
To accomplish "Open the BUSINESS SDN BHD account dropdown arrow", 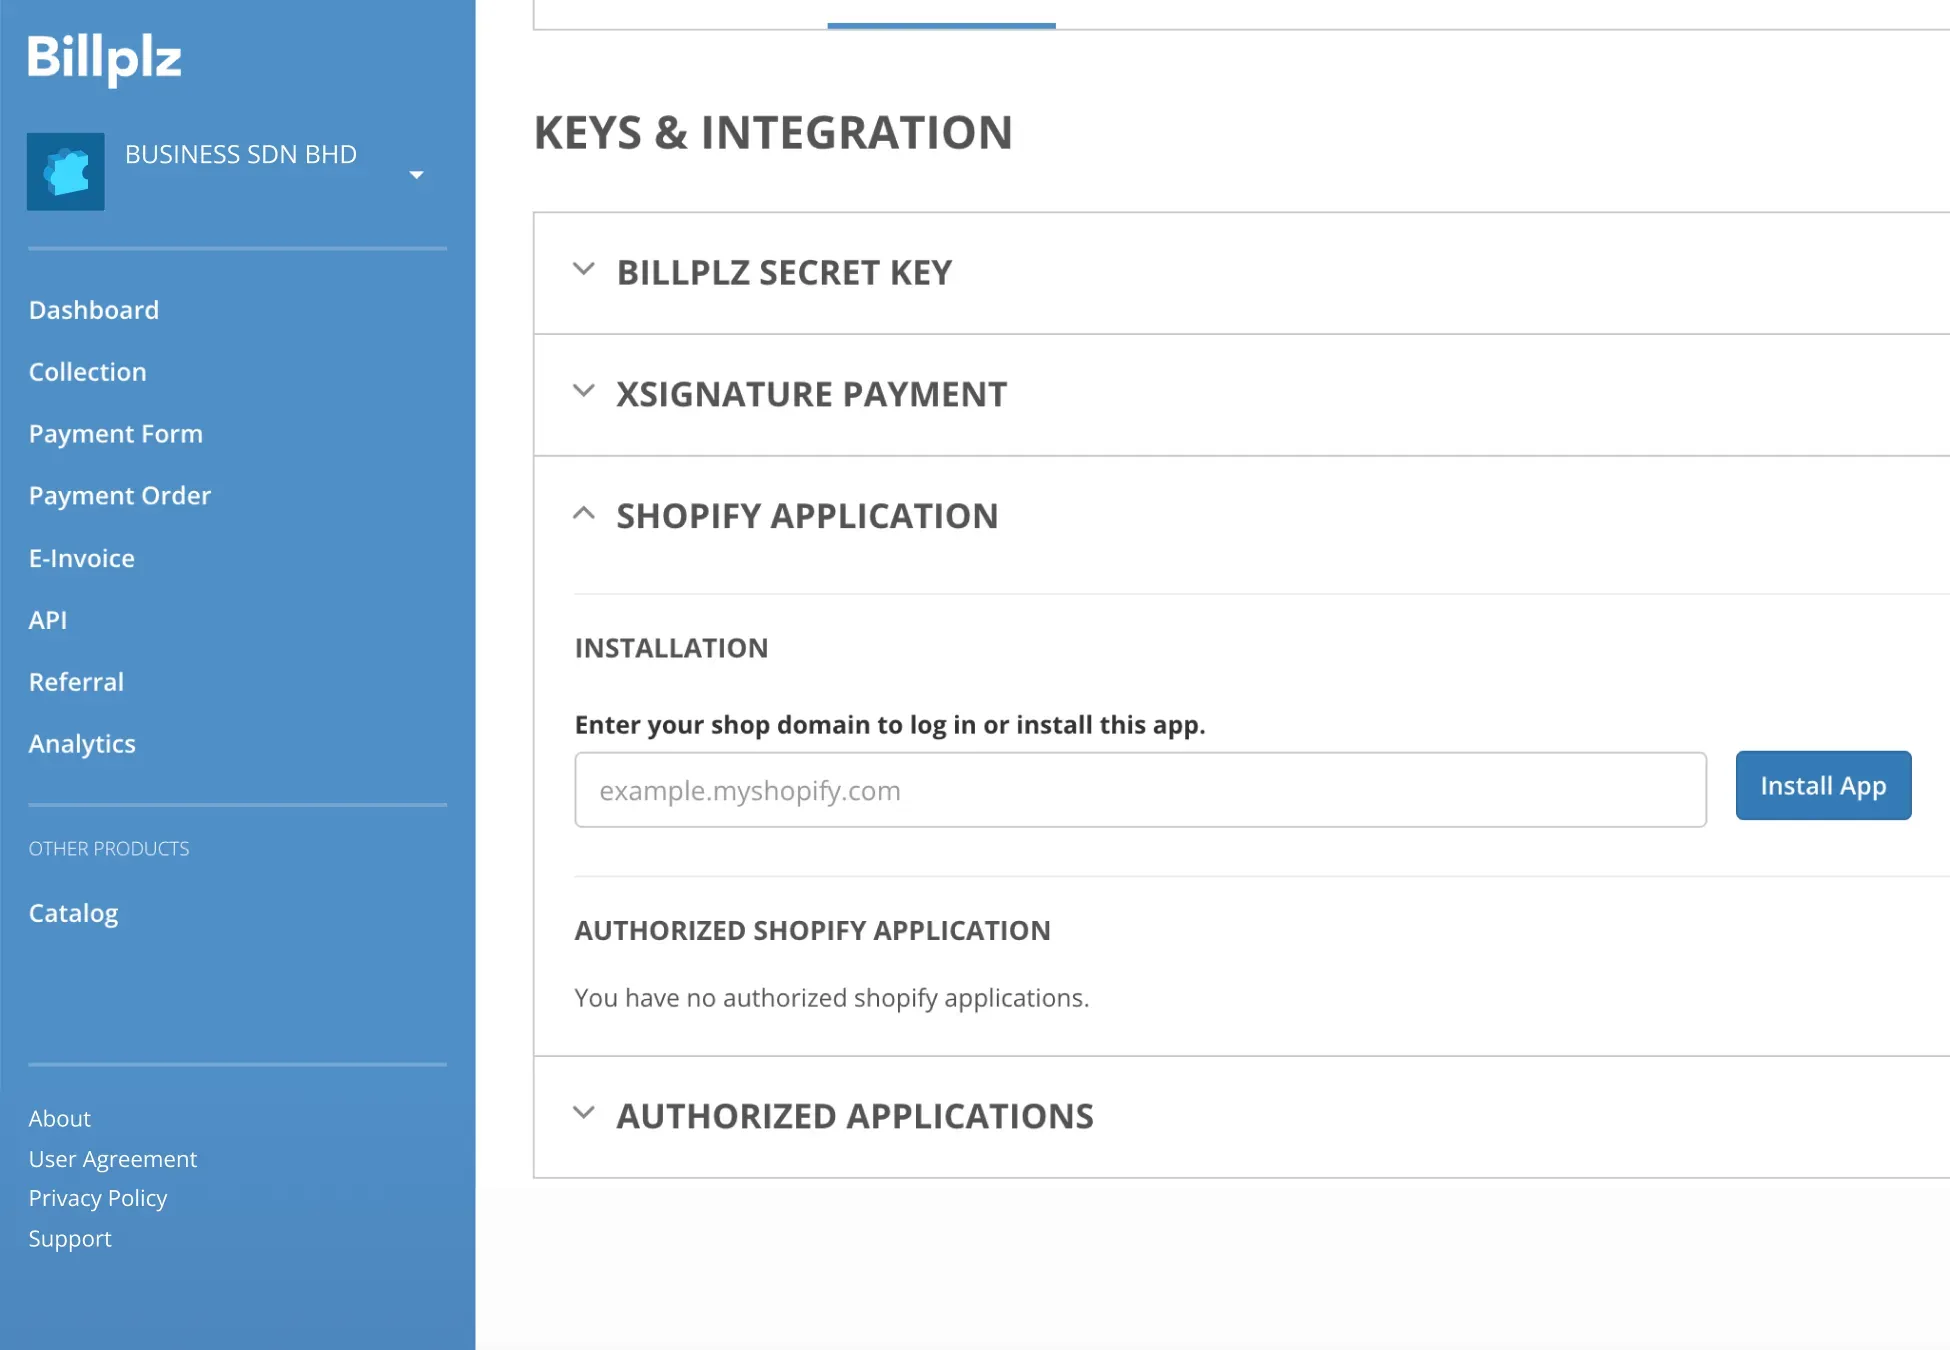I will tap(417, 175).
